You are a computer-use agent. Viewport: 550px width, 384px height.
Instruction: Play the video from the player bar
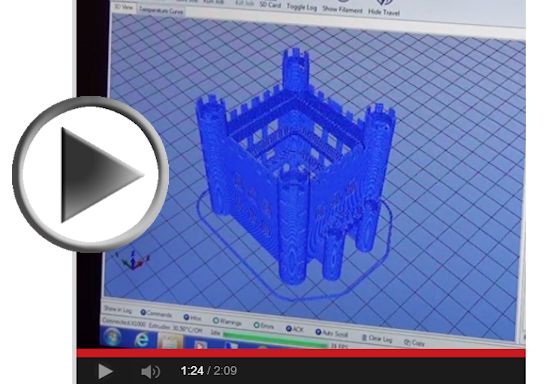(x=105, y=371)
